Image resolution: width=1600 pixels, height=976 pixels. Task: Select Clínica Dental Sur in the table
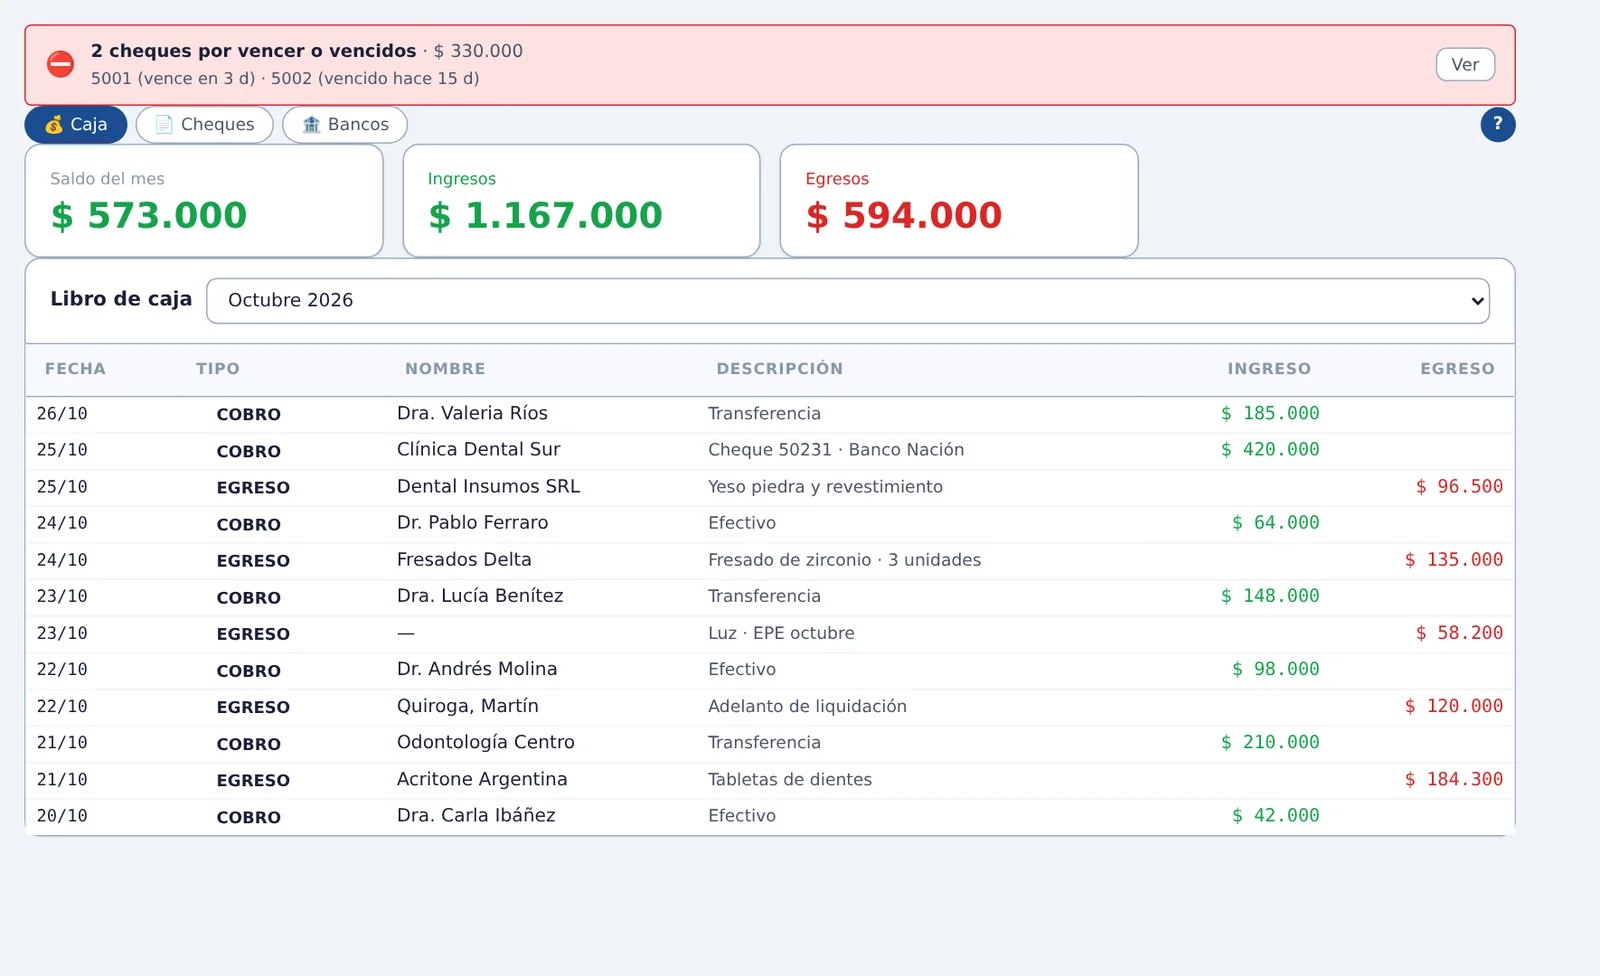478,450
